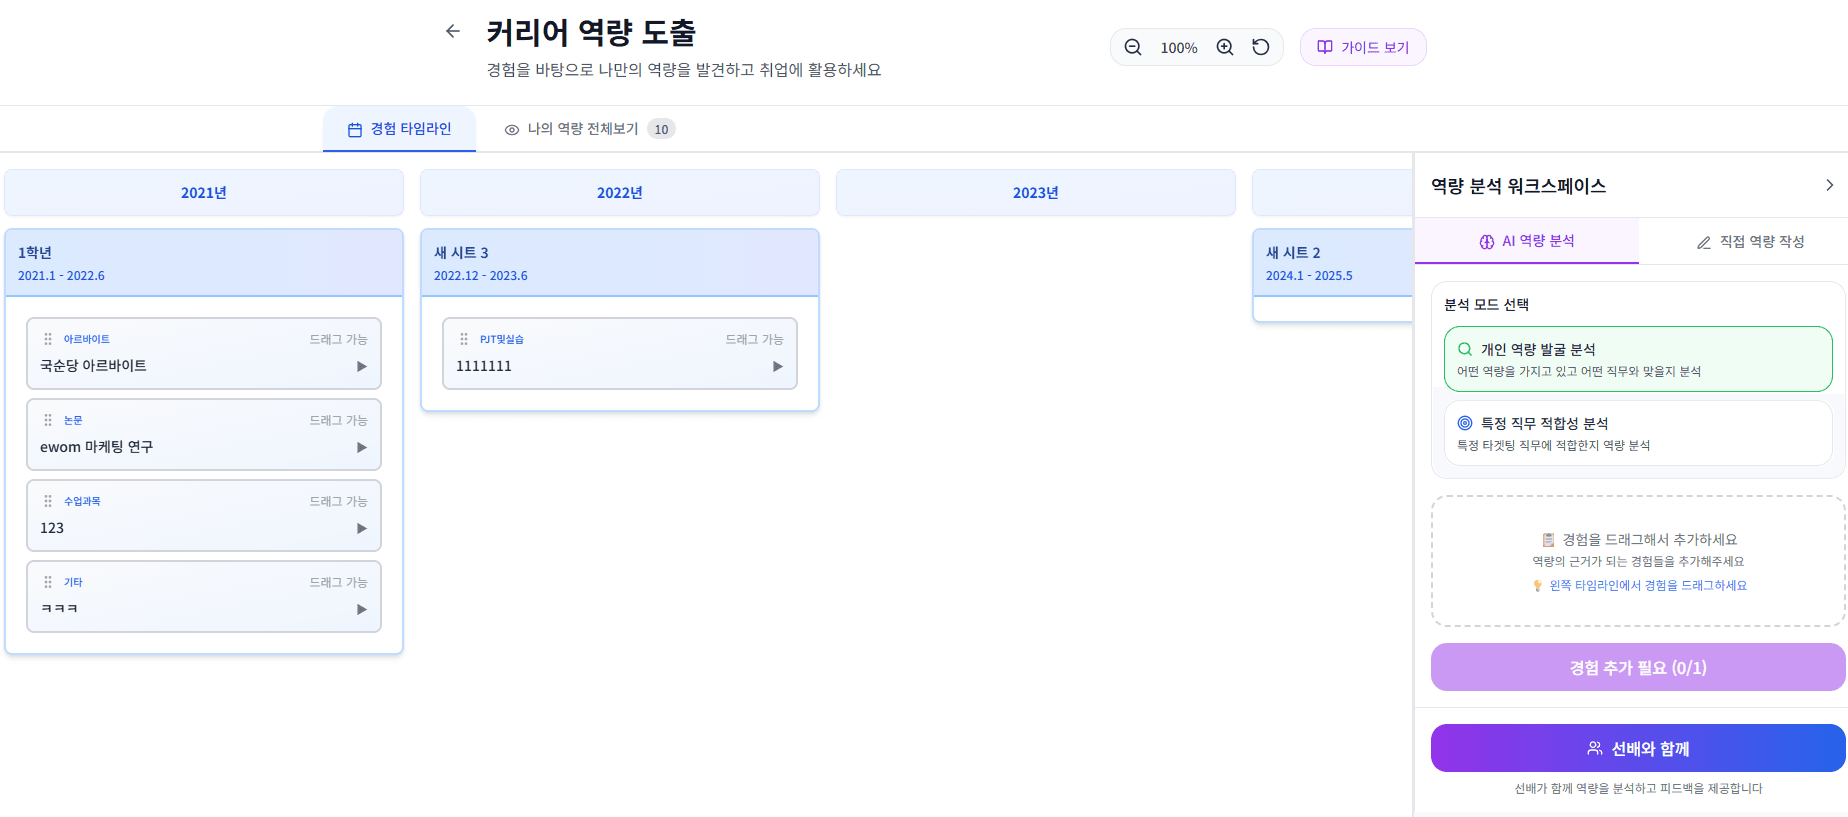Click the 2021.1 - 2022.6 date range

[61, 276]
